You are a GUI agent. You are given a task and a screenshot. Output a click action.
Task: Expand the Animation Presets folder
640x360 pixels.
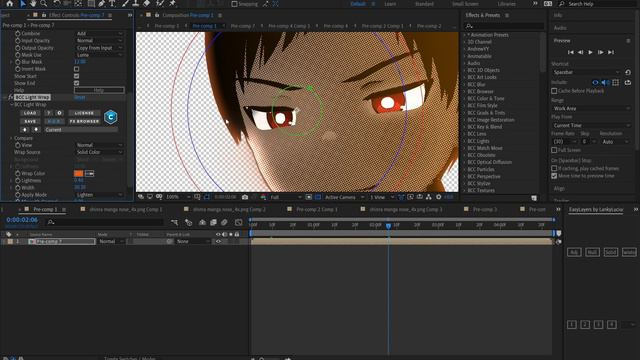[x=464, y=35]
